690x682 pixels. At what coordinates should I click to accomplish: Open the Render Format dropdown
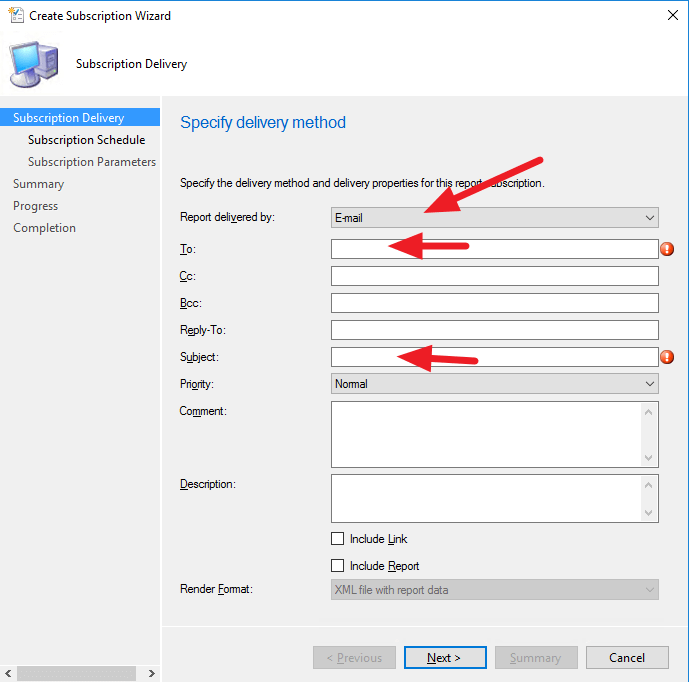(494, 590)
